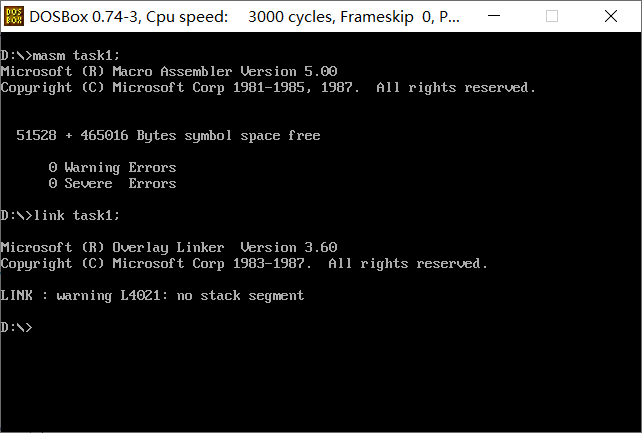The height and width of the screenshot is (433, 642).
Task: Click the word 'LINK' in warning message
Action: point(17,295)
